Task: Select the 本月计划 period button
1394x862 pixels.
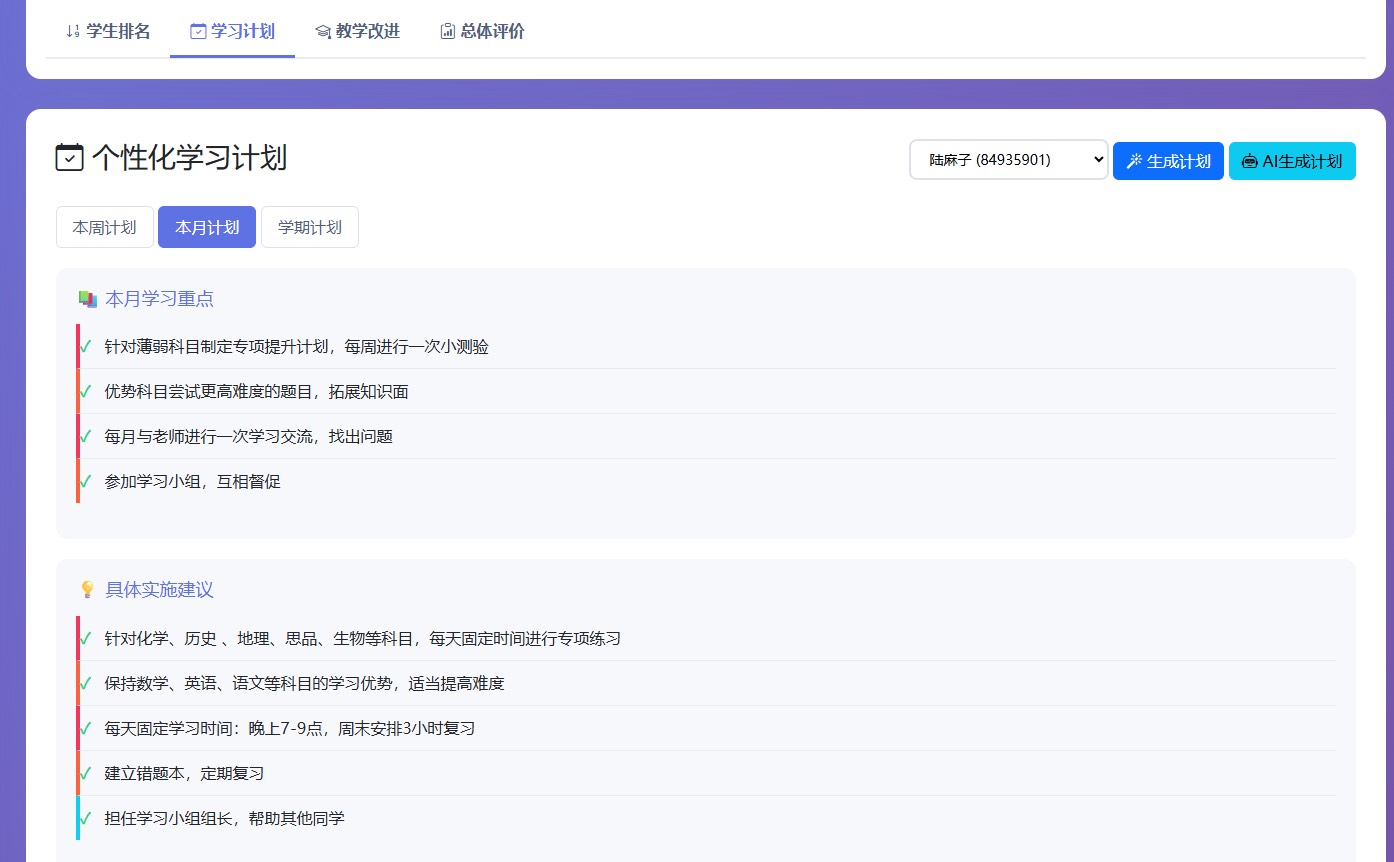Action: (x=207, y=227)
